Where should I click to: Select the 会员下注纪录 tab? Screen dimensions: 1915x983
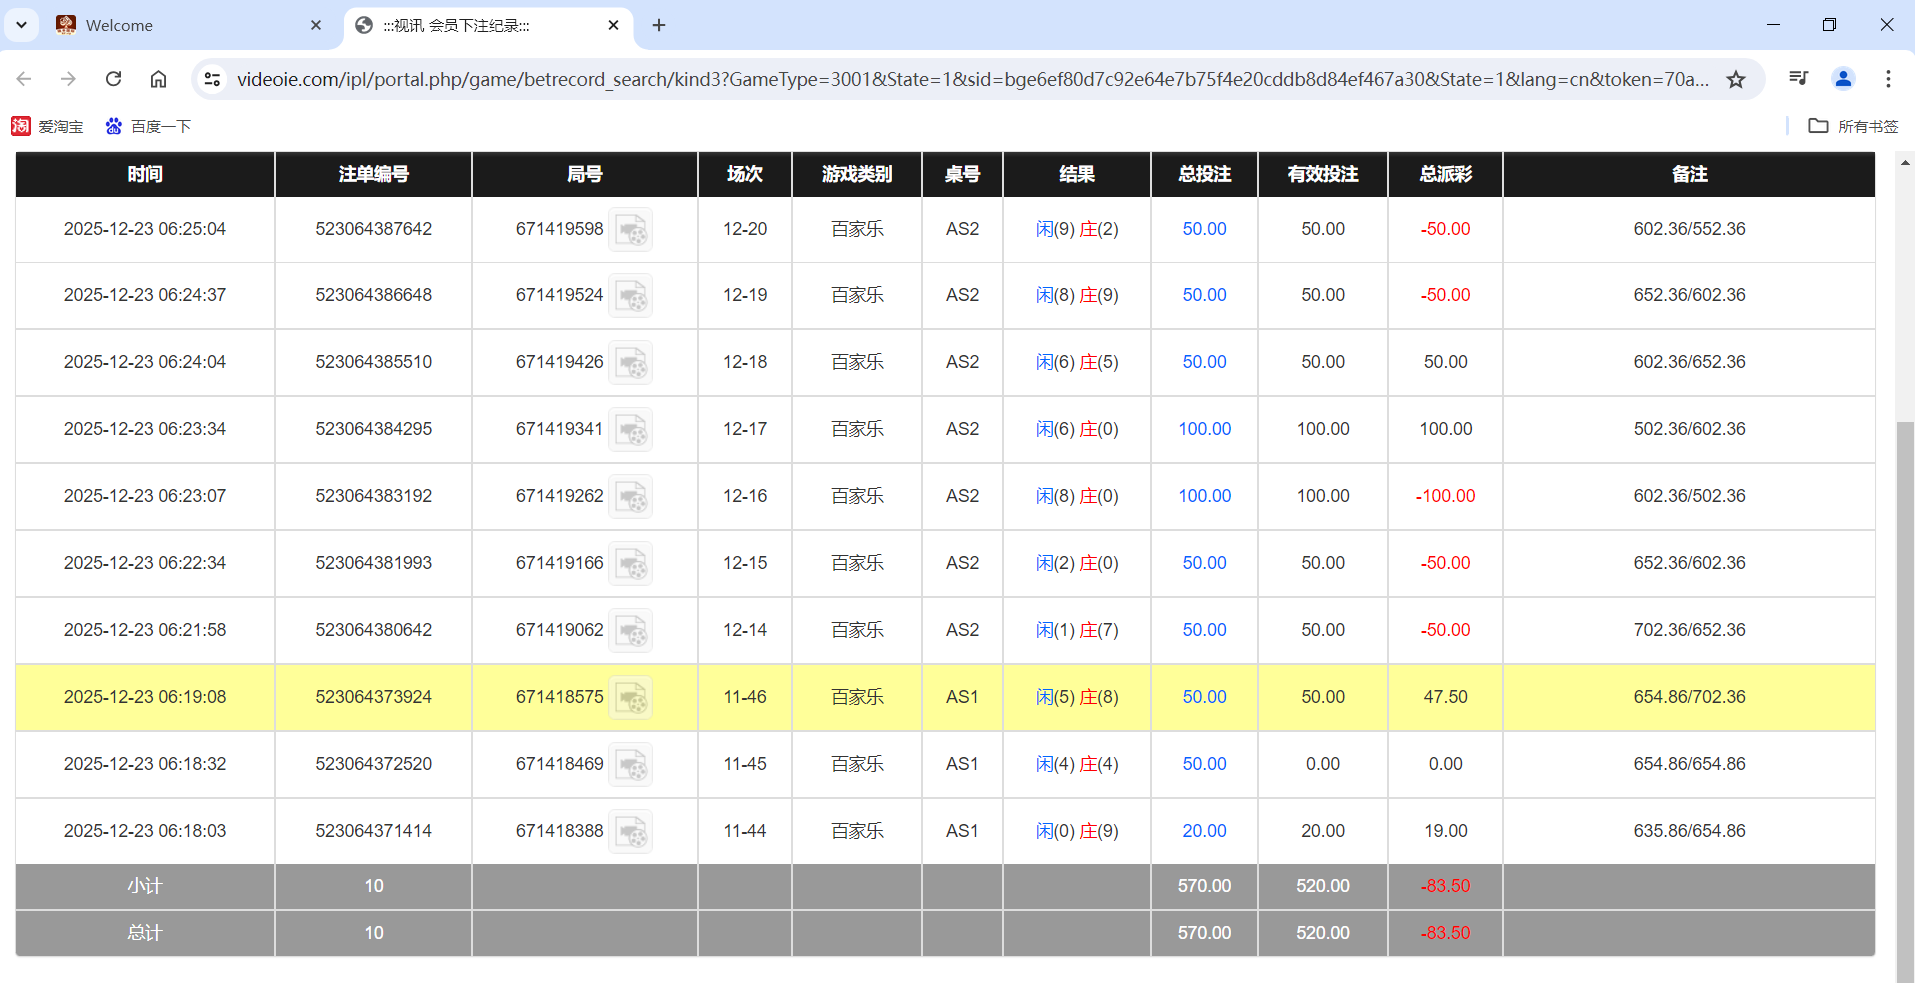tap(470, 25)
